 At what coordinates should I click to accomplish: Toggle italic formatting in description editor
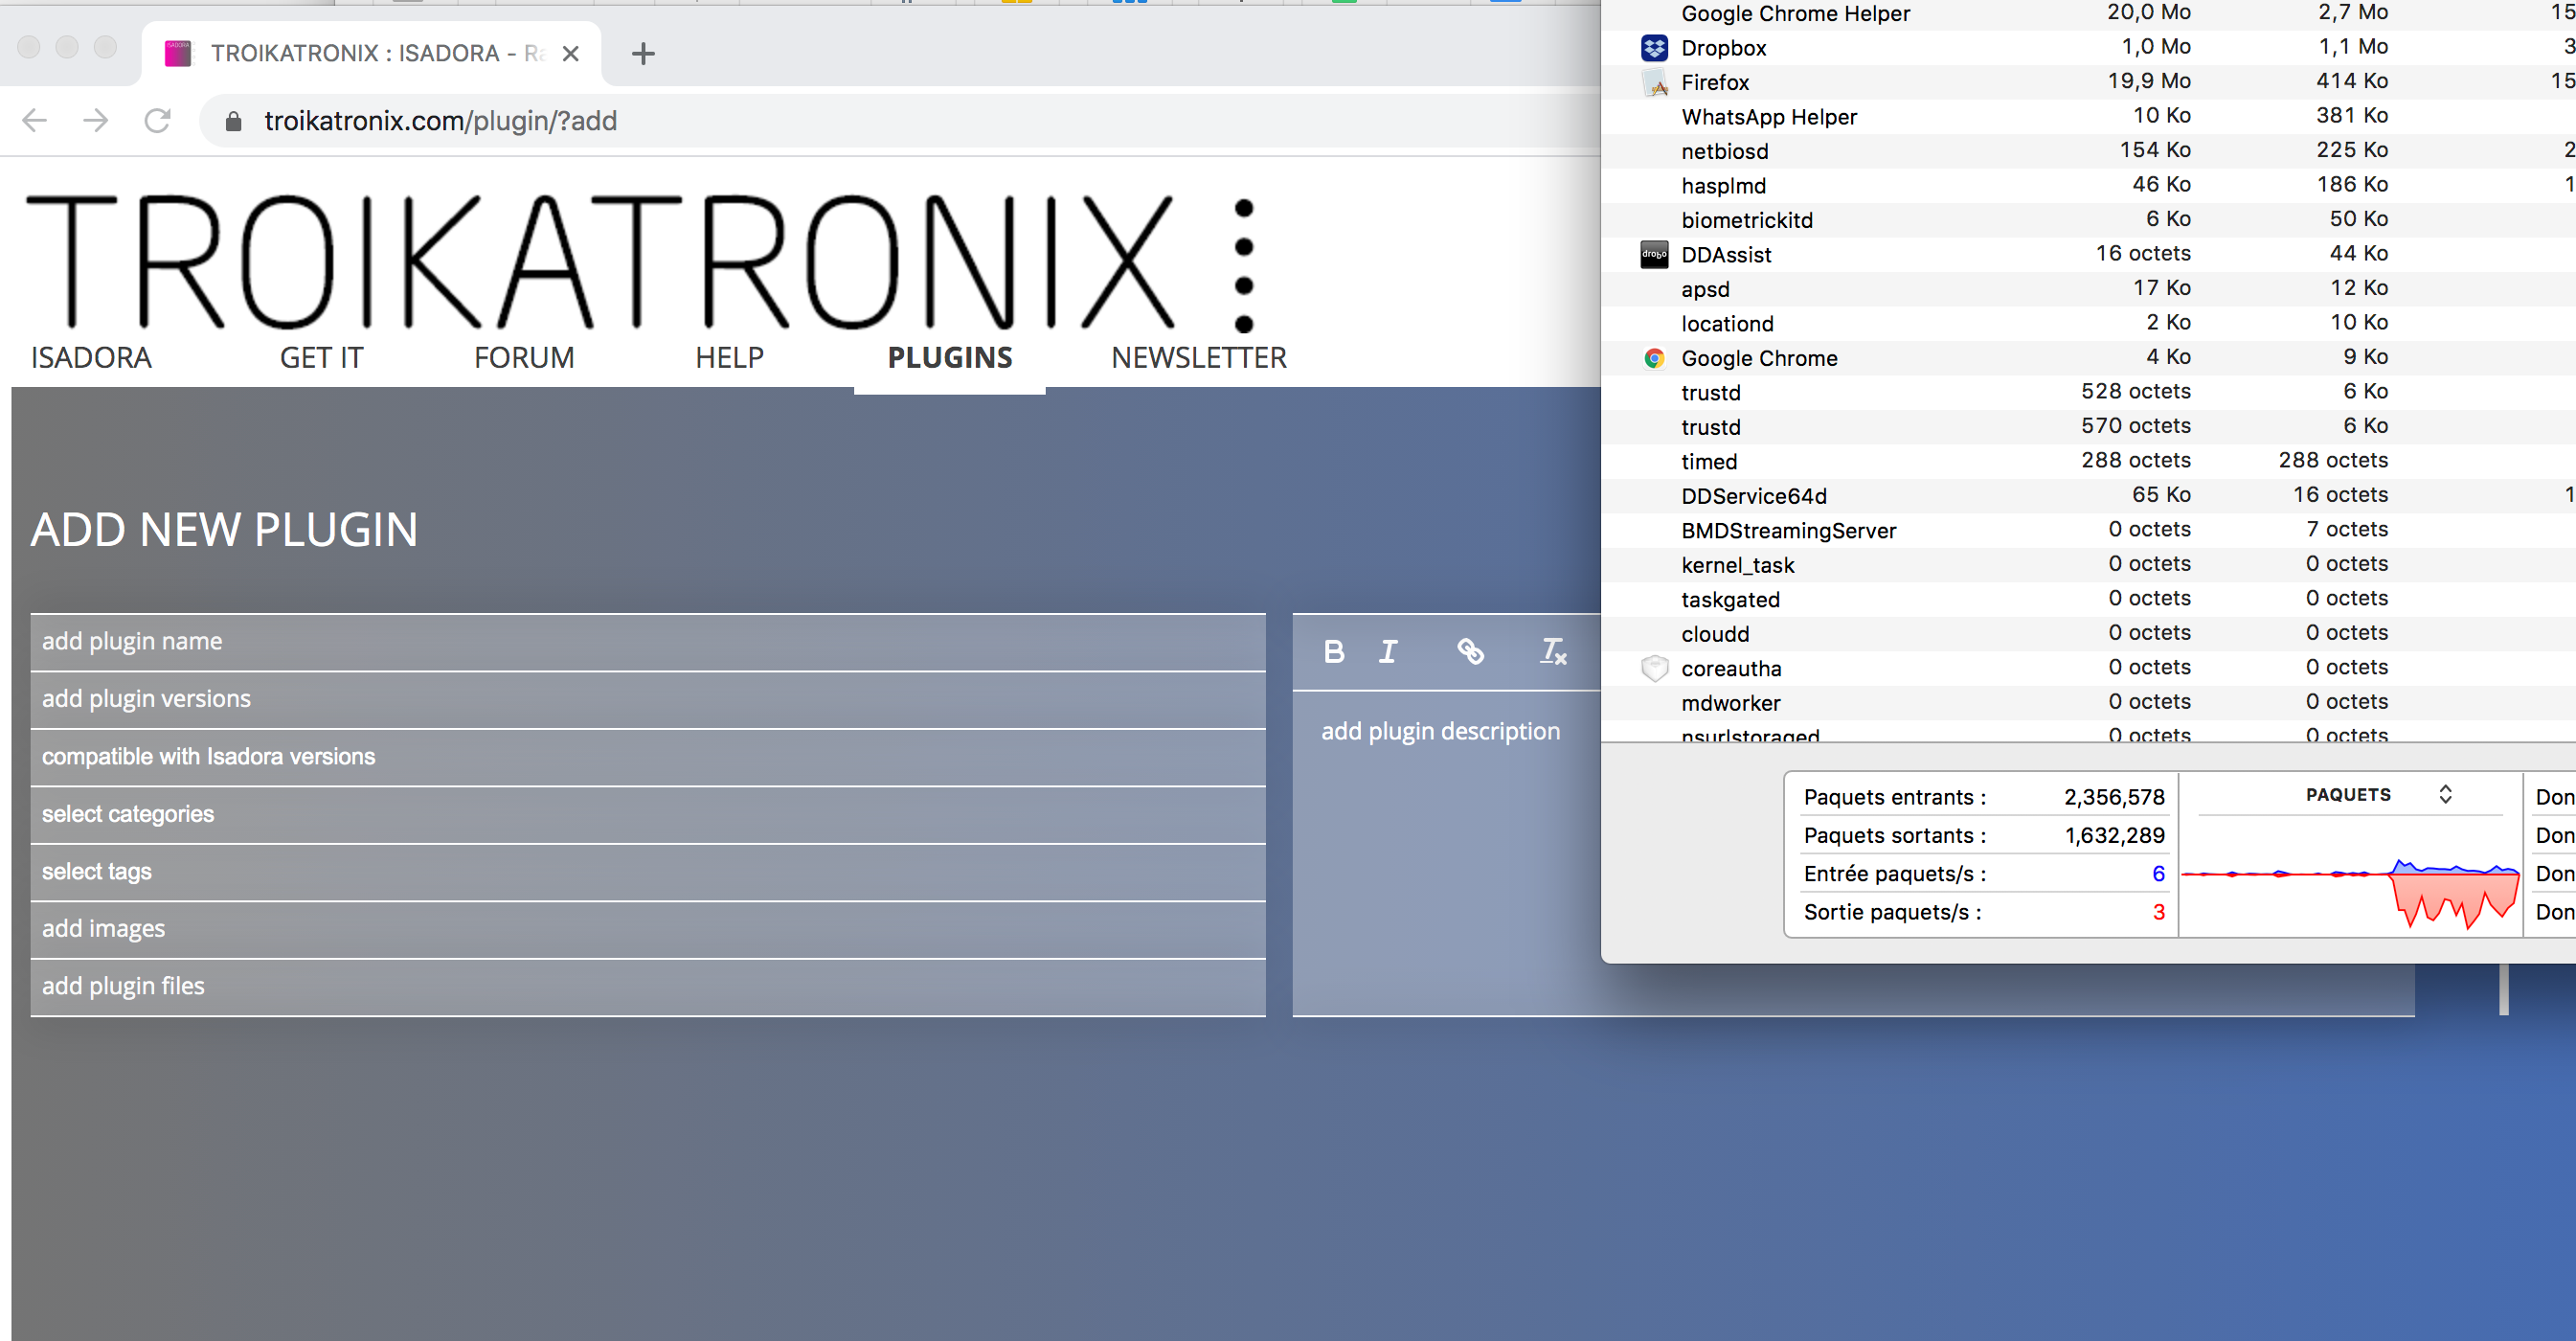(x=1388, y=652)
